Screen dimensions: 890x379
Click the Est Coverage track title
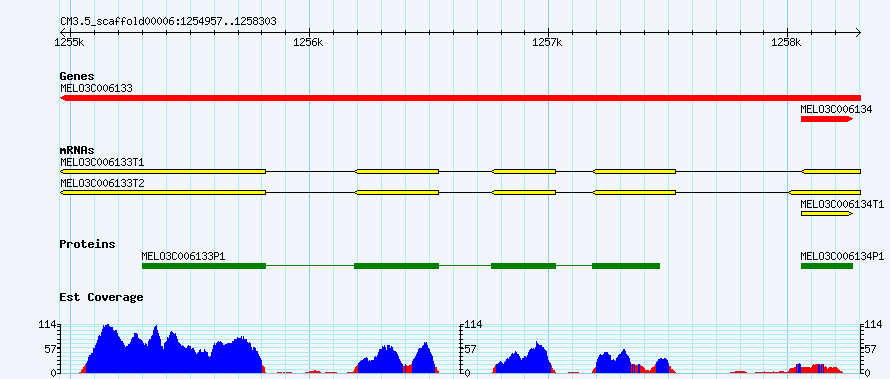click(x=101, y=297)
